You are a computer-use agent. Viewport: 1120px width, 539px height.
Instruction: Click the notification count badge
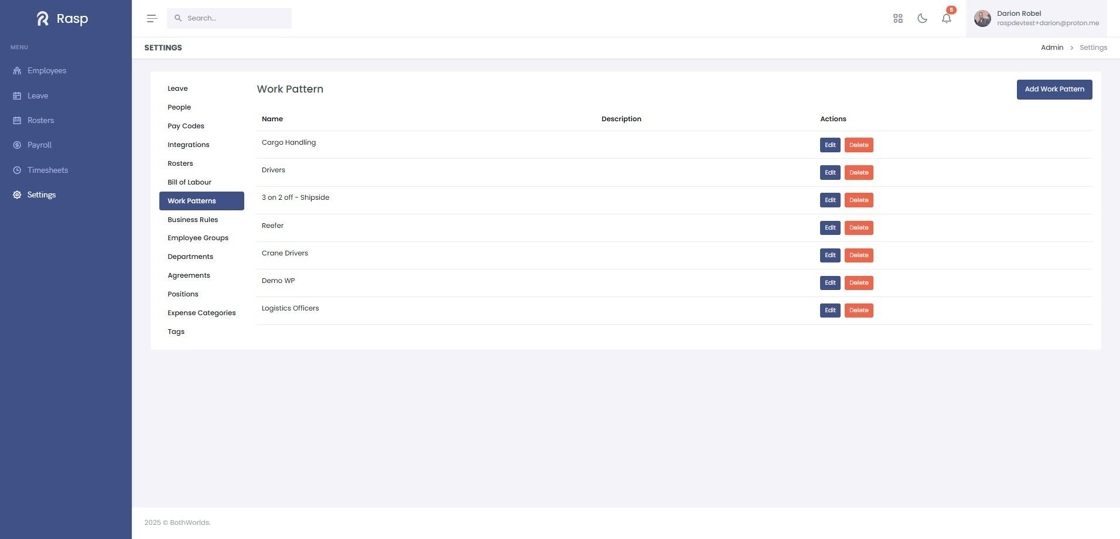click(951, 10)
